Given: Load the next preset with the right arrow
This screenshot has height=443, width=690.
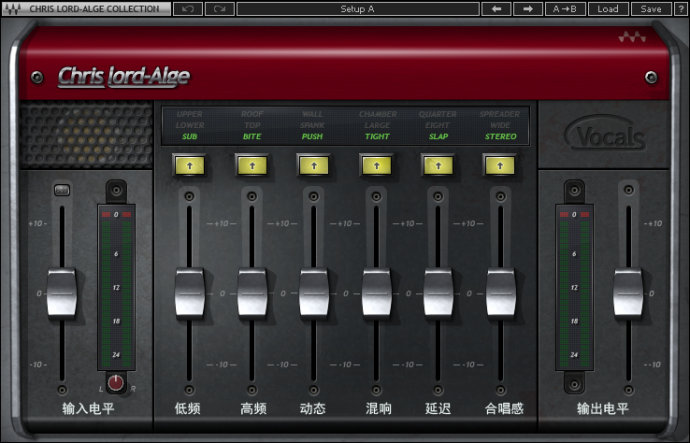Looking at the screenshot, I should click(x=528, y=9).
